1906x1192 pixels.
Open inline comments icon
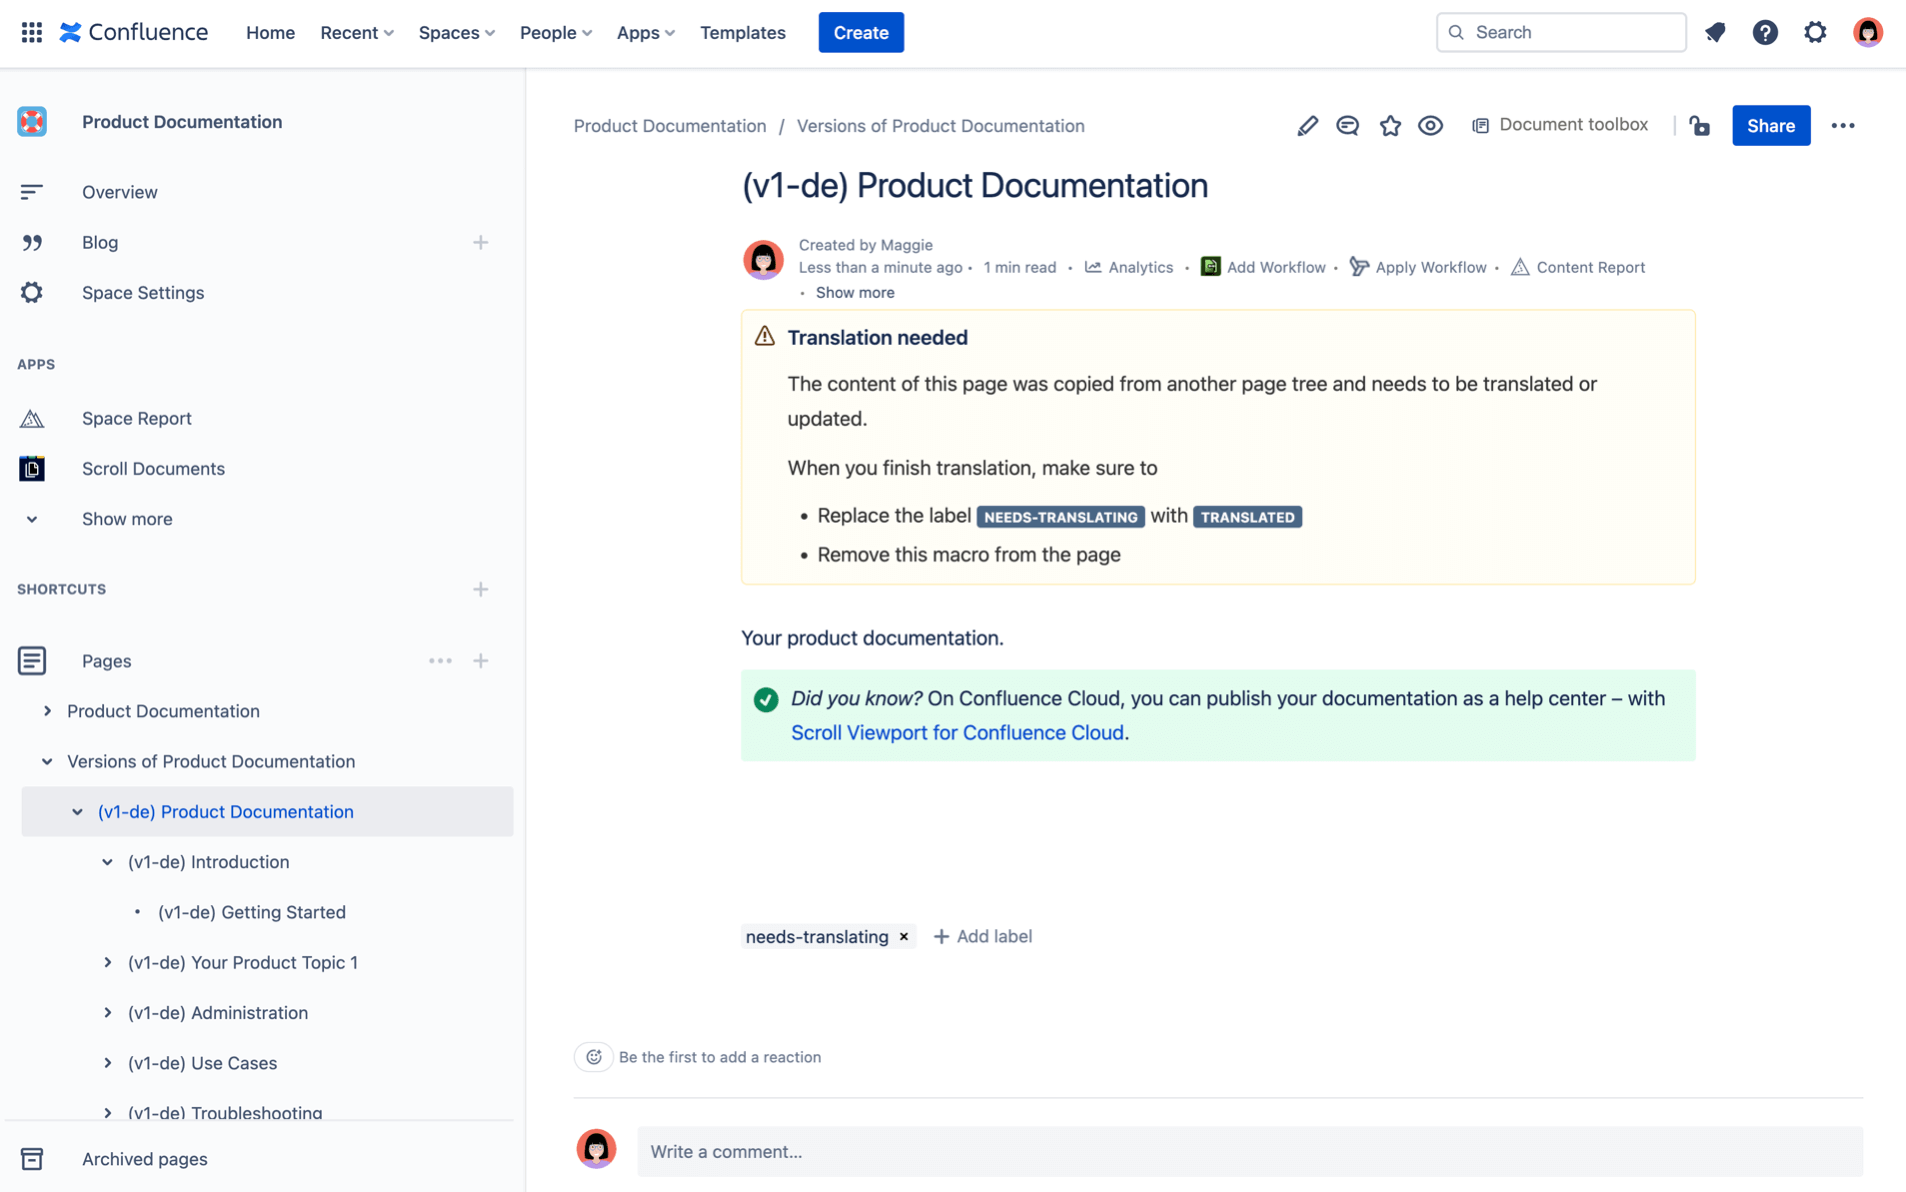pos(1348,126)
